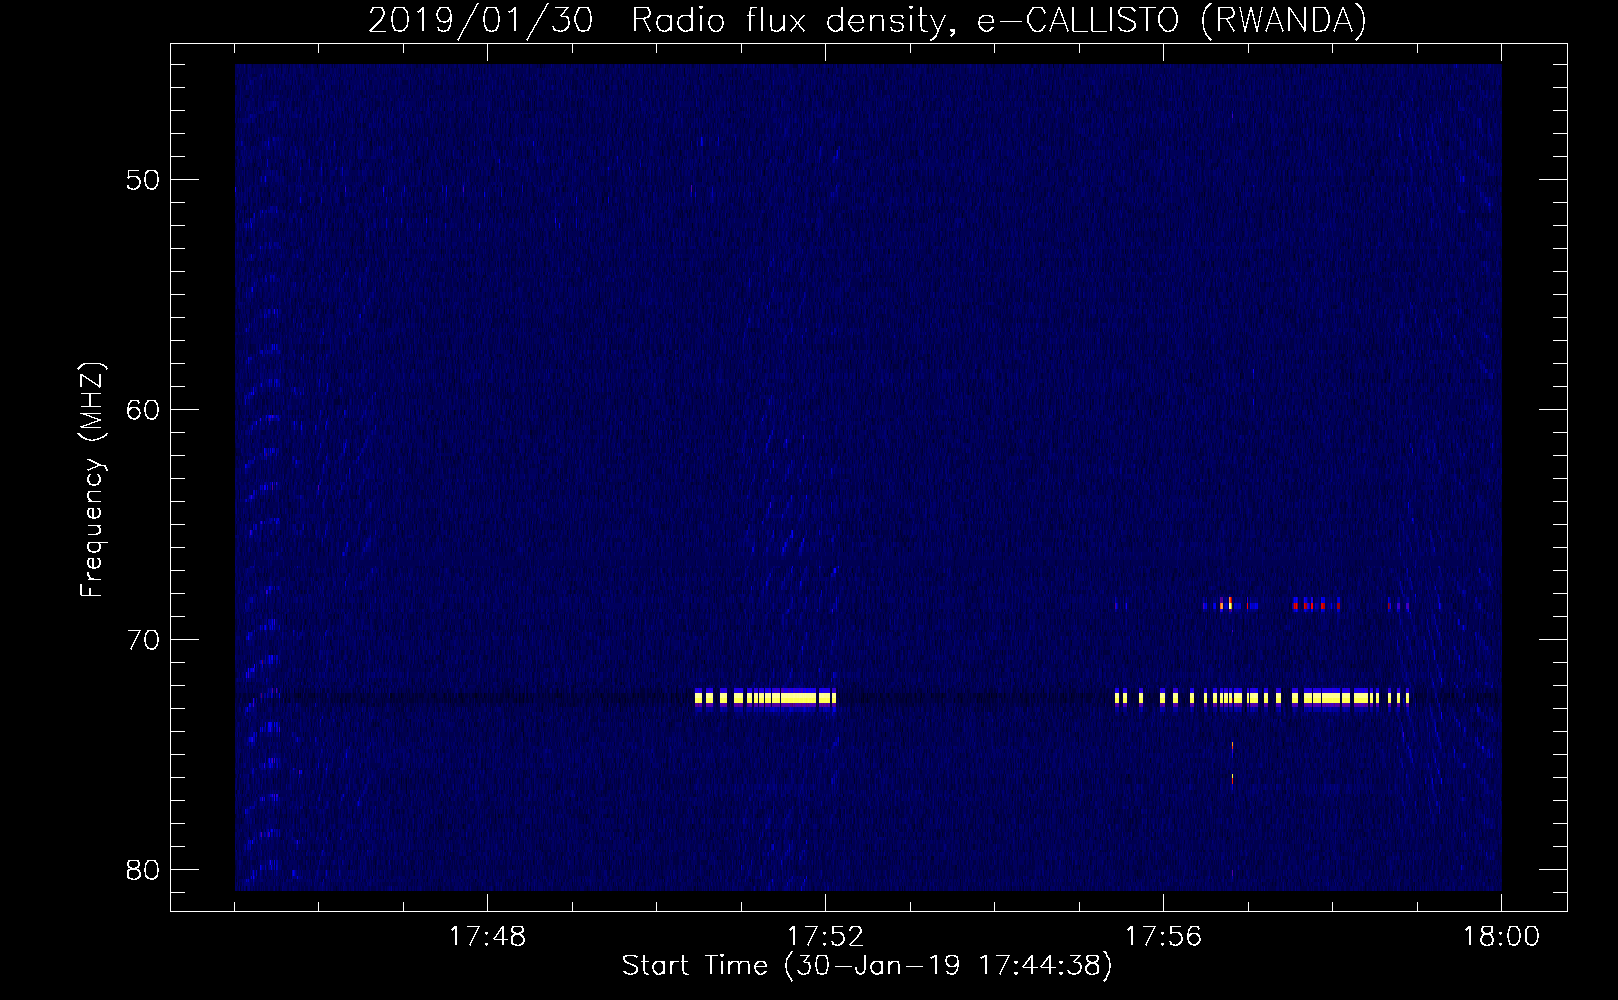Click the plot title "Radio flux density, e-CALLISTO (RWANDA)"
Screen dimensions: 1618x1000
(999, 20)
